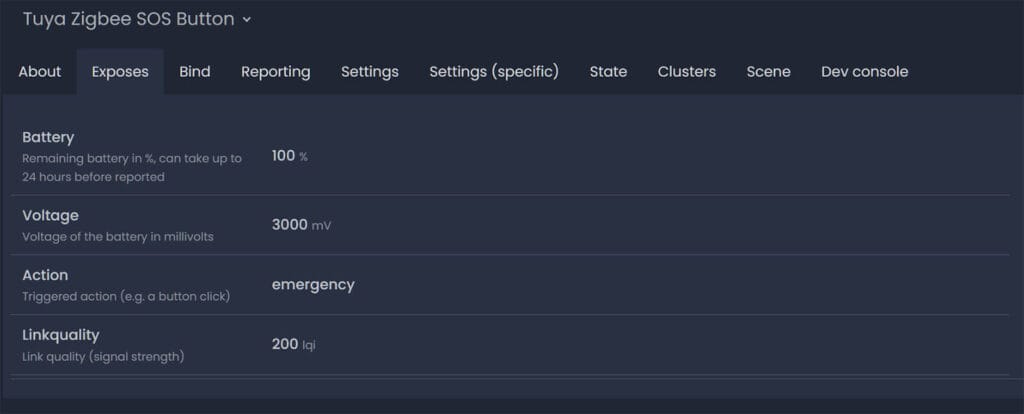Viewport: 1024px width, 414px height.
Task: Click the 'Voltage of the battery in millivolts' description
Action: coord(118,237)
